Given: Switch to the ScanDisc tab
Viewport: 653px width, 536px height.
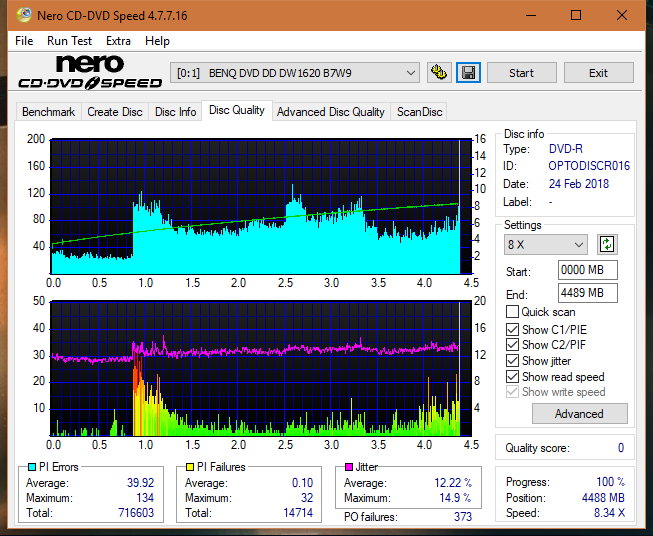Looking at the screenshot, I should tap(419, 112).
